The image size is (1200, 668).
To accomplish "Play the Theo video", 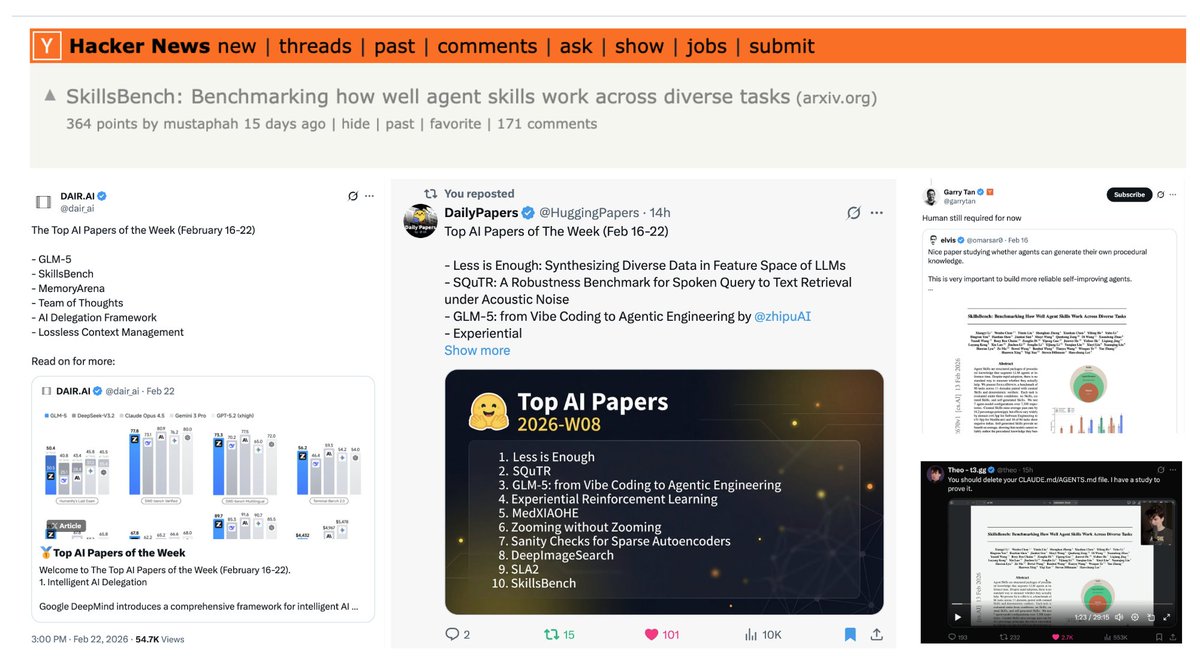I will (958, 617).
